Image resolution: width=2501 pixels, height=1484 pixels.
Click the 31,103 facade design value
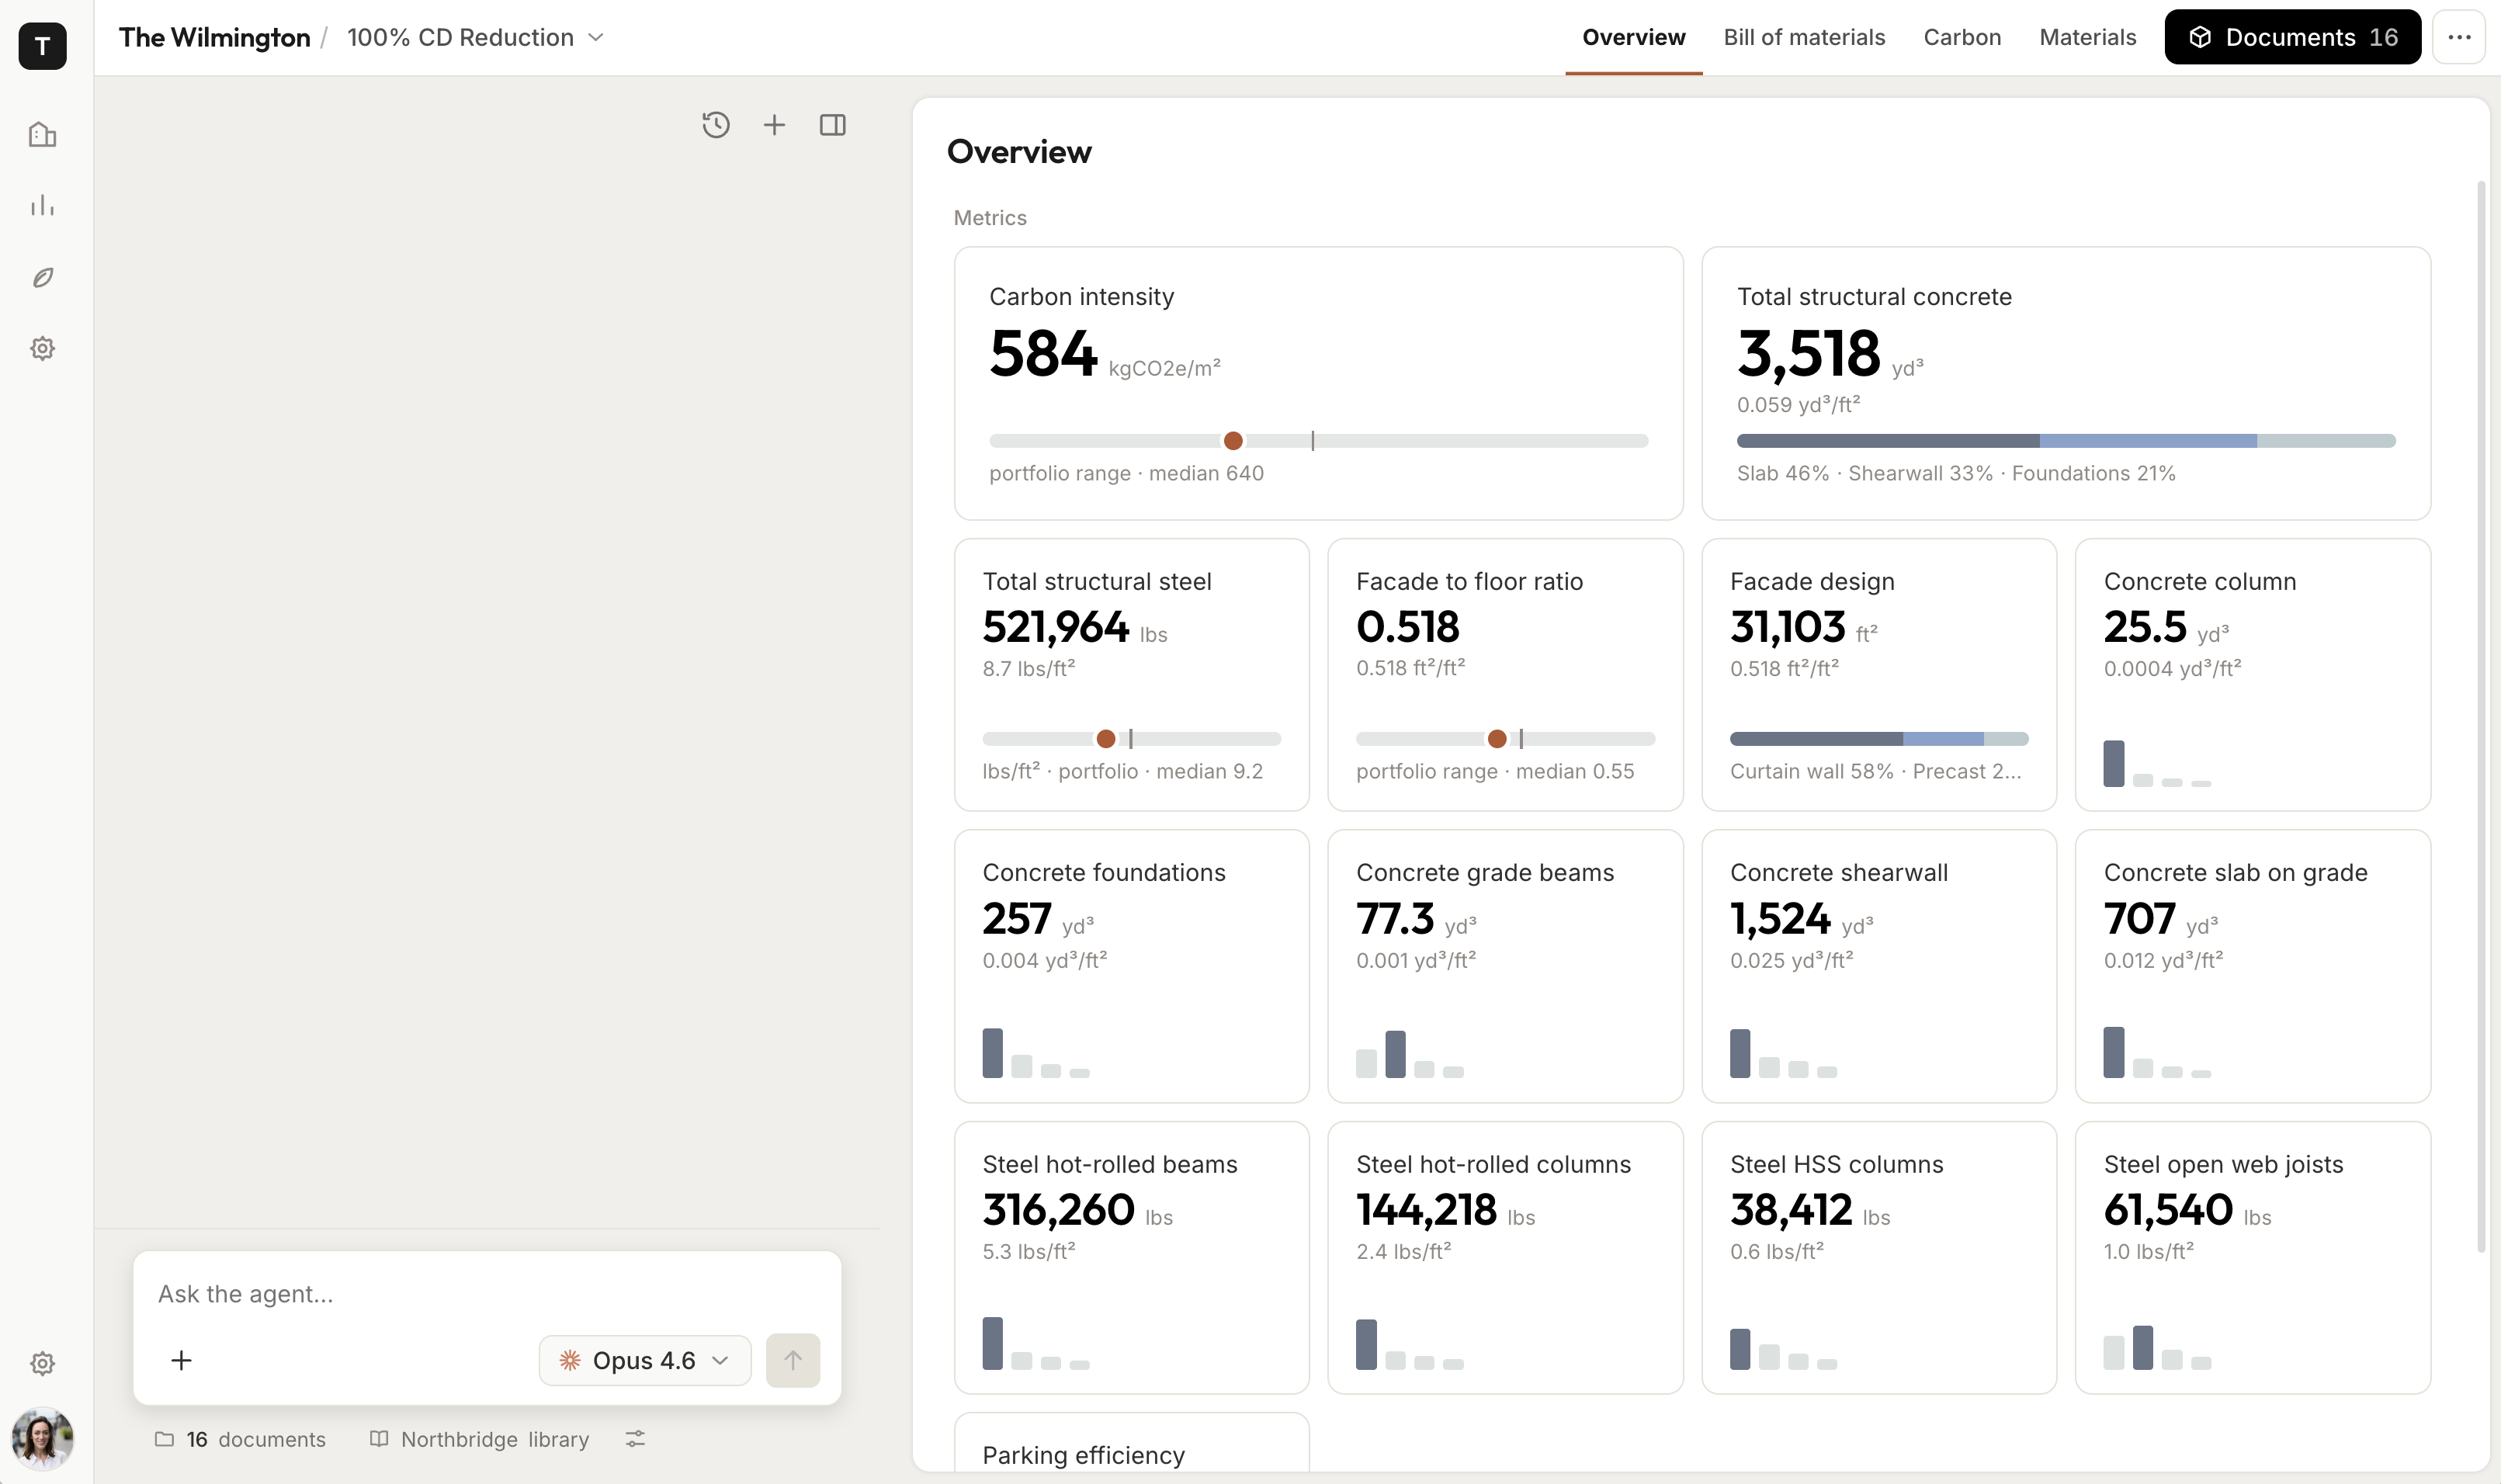(x=1787, y=627)
